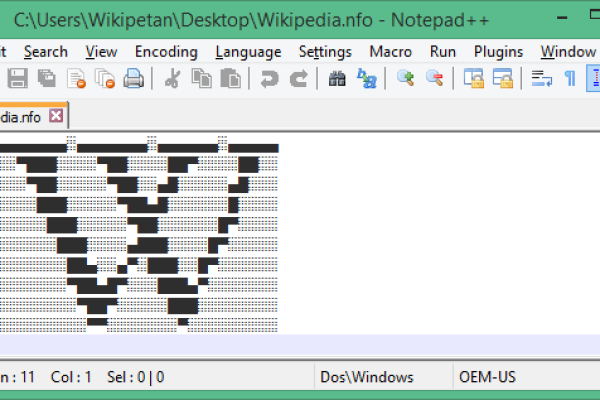Toggle the indent guide icon

[593, 78]
